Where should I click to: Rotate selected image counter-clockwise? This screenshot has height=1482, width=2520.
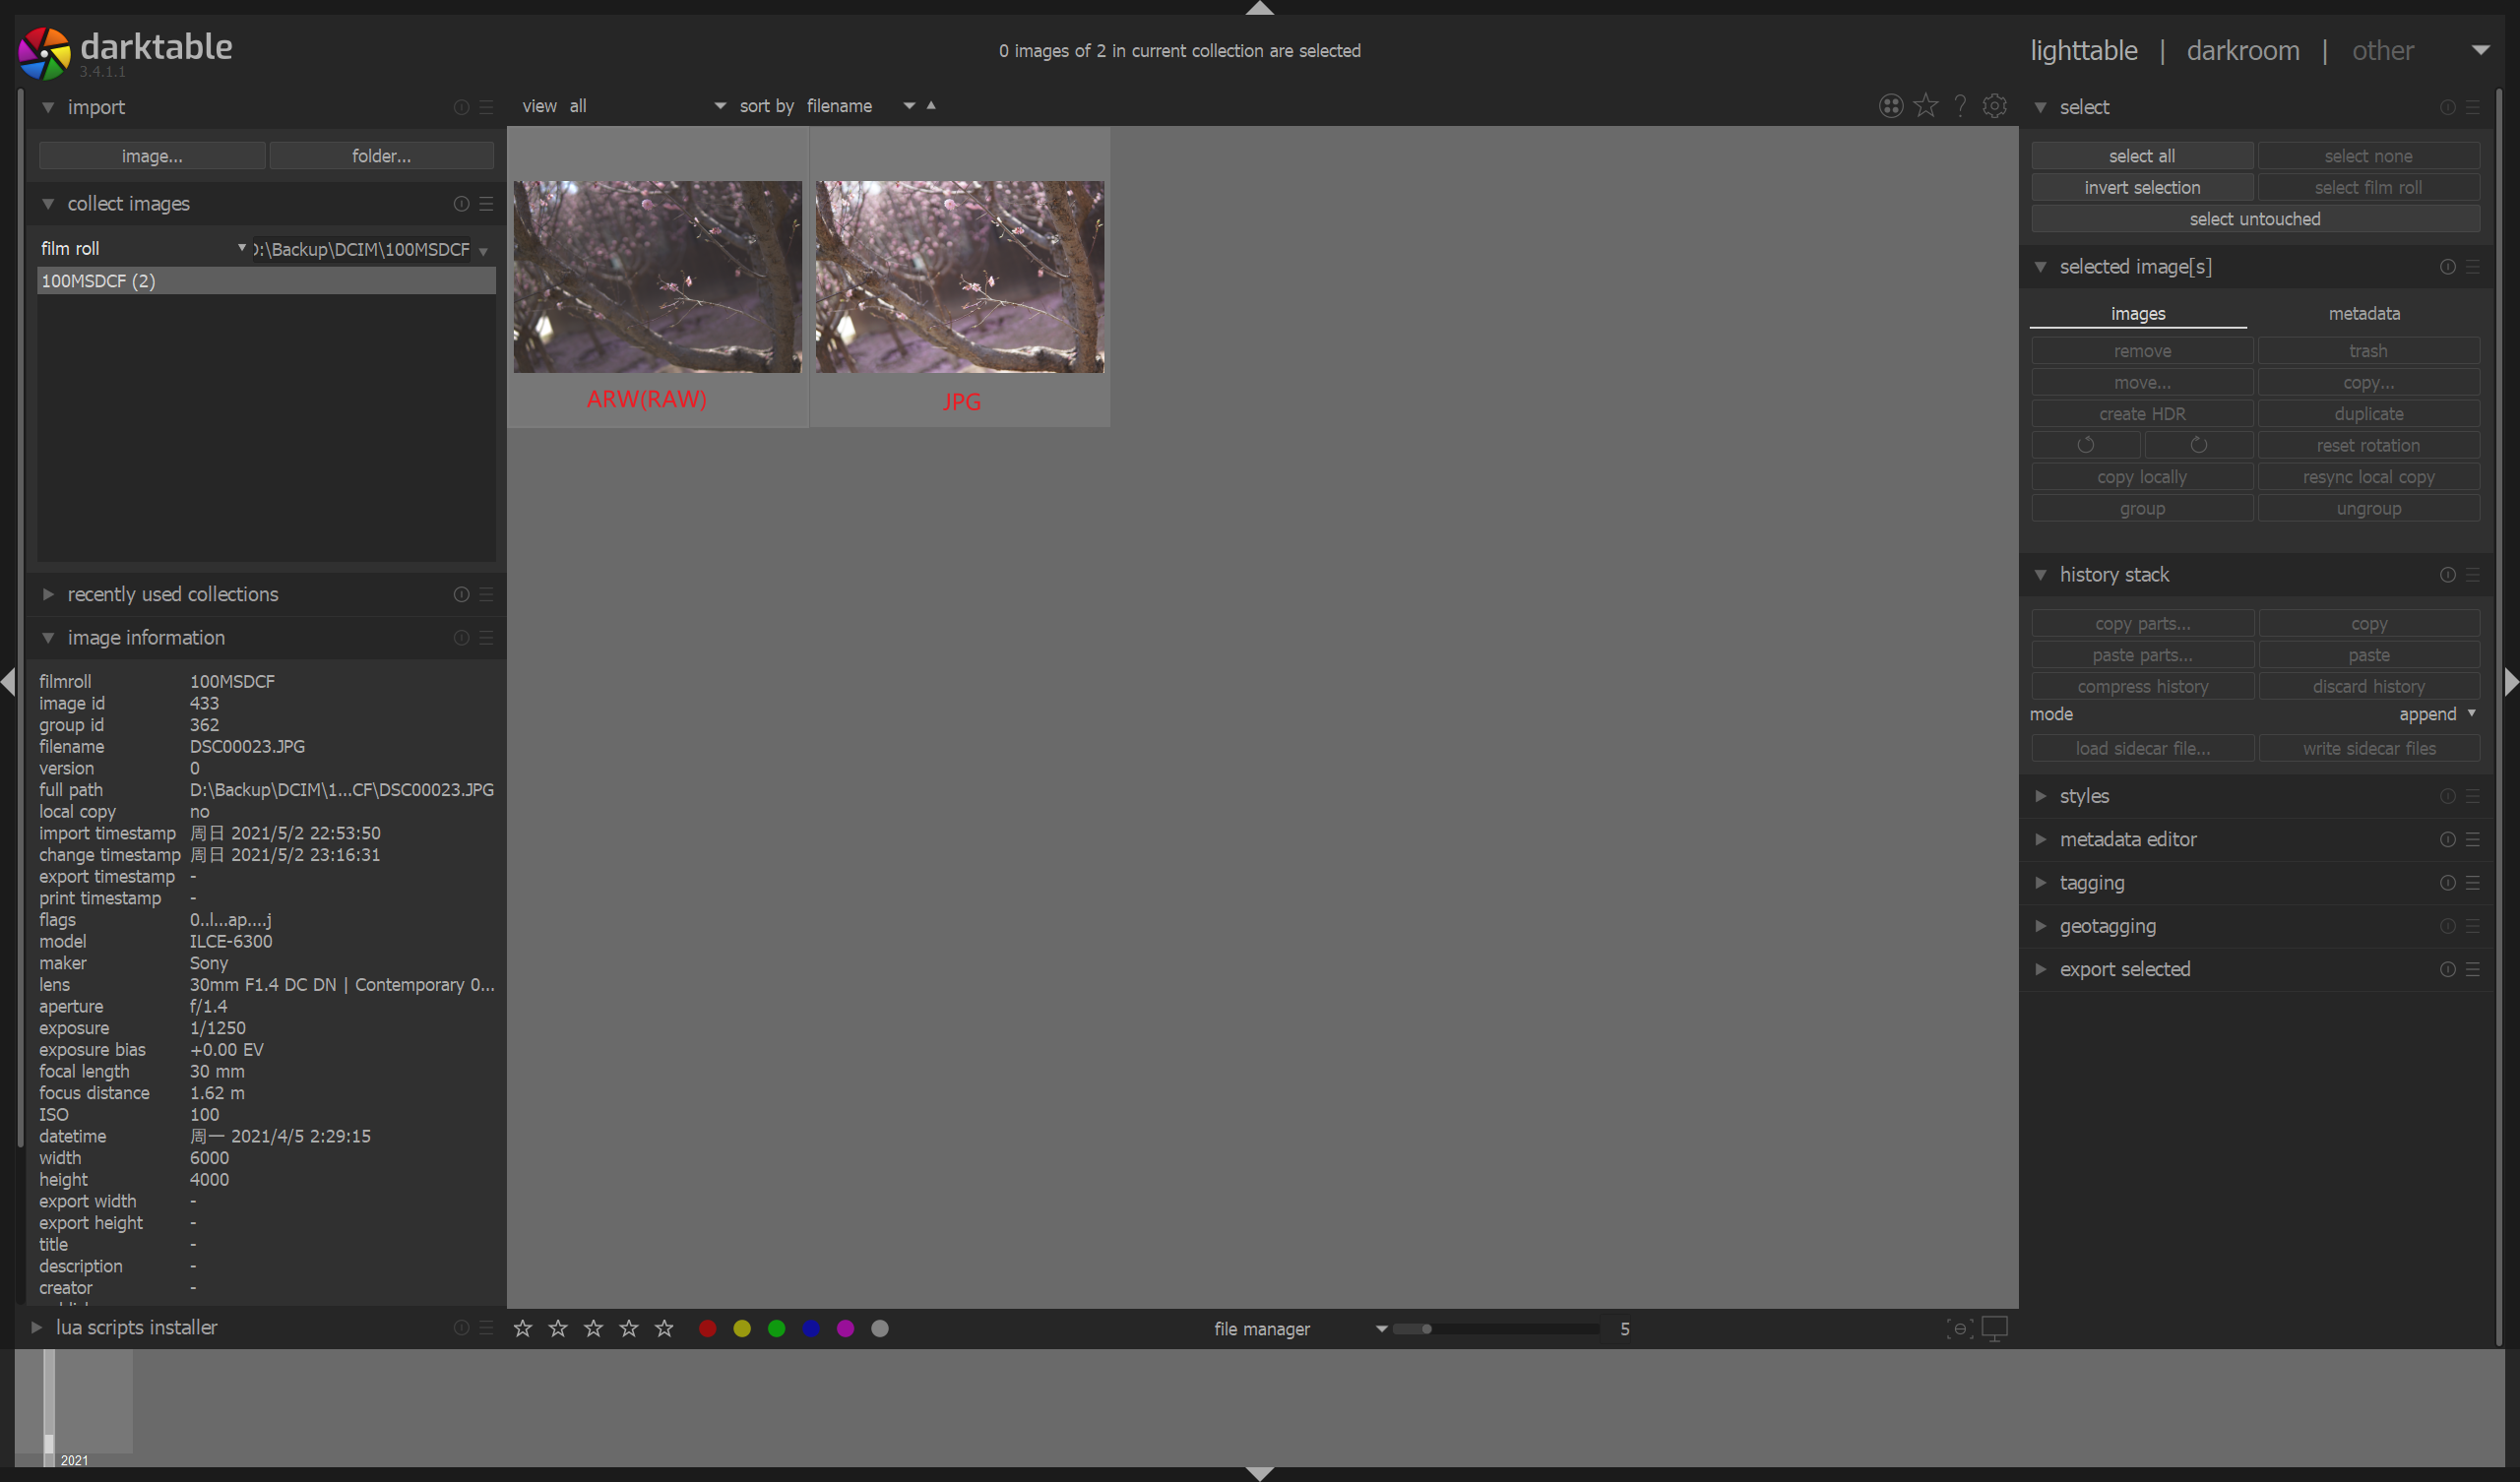pos(2087,444)
